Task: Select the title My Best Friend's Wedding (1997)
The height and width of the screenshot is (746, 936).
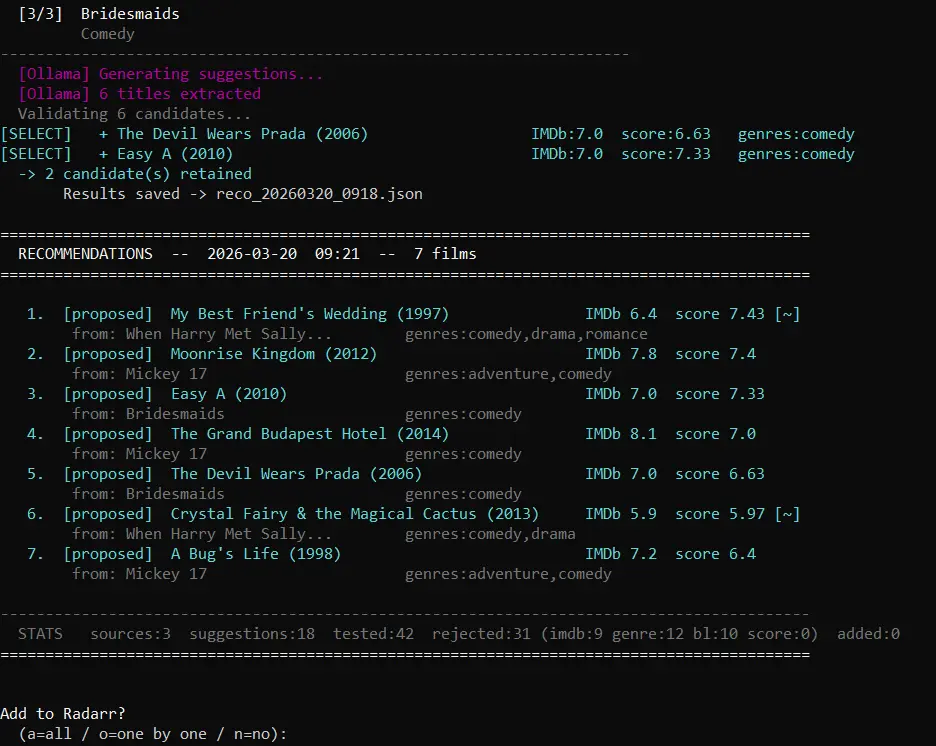Action: [309, 314]
